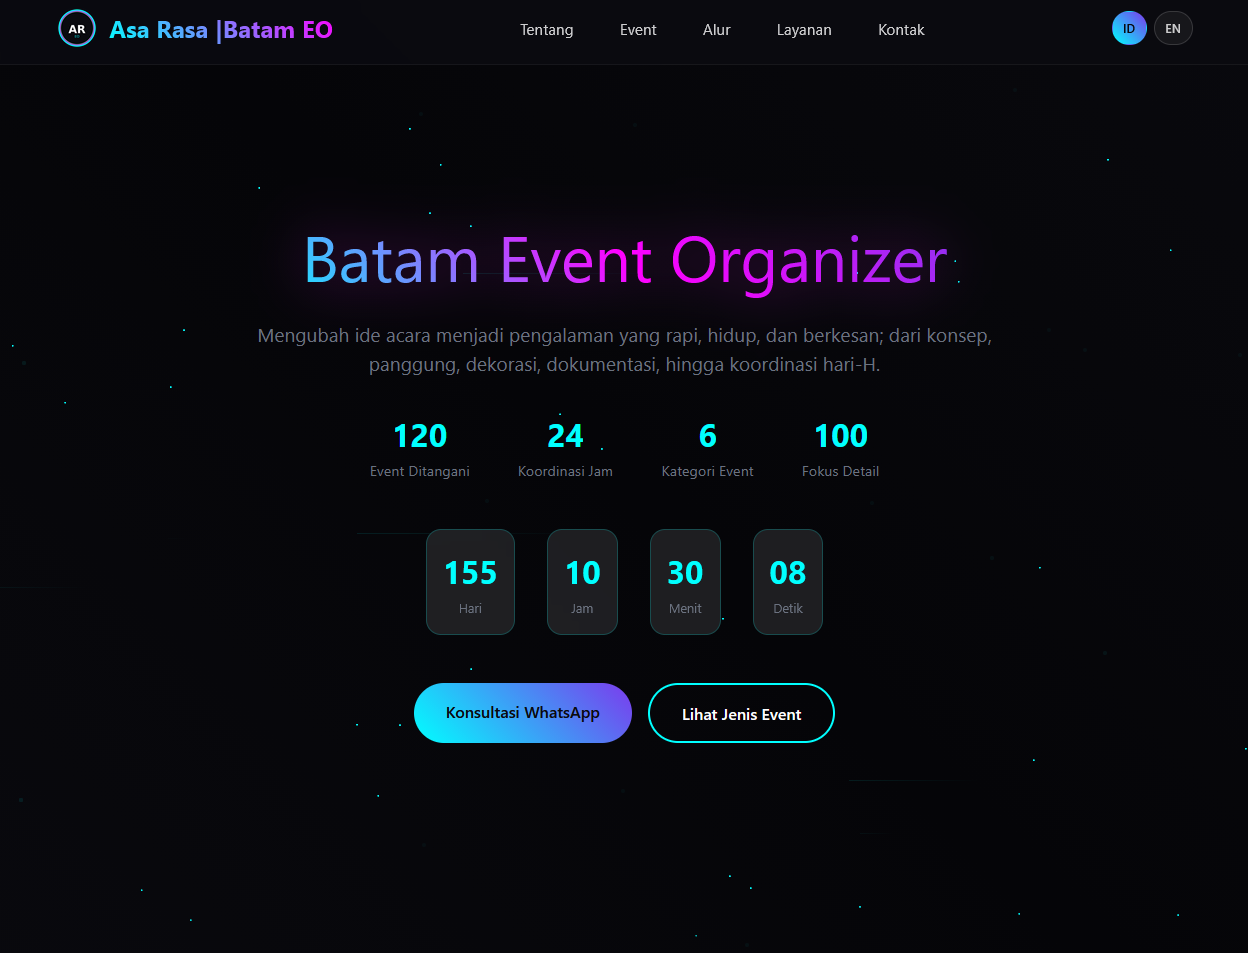Open the Layanan menu item
1248x953 pixels.
pos(804,30)
